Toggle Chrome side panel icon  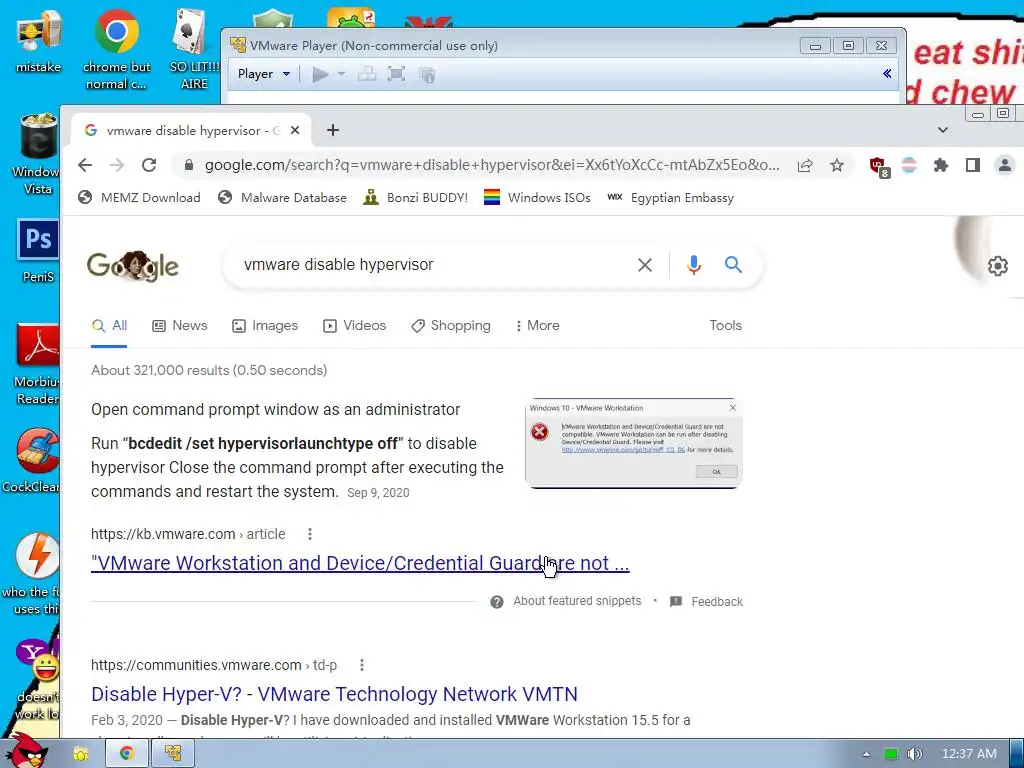point(972,165)
